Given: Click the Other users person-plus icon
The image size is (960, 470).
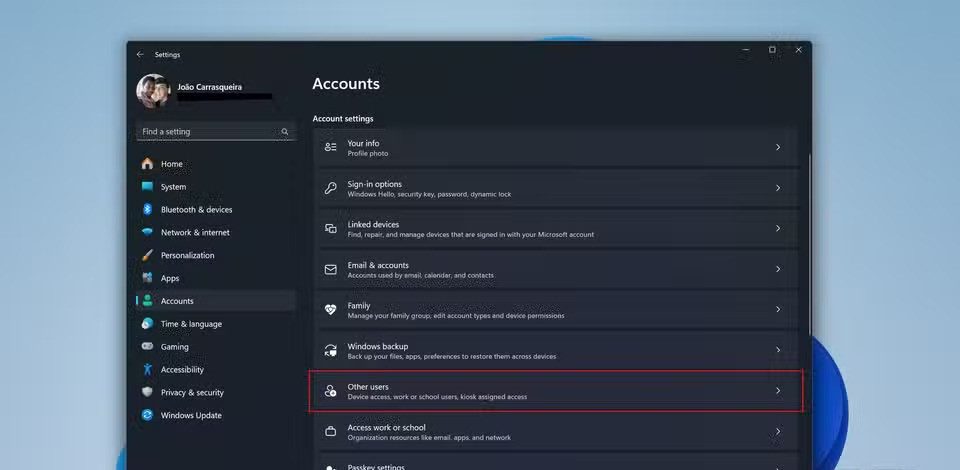Looking at the screenshot, I should pyautogui.click(x=331, y=391).
